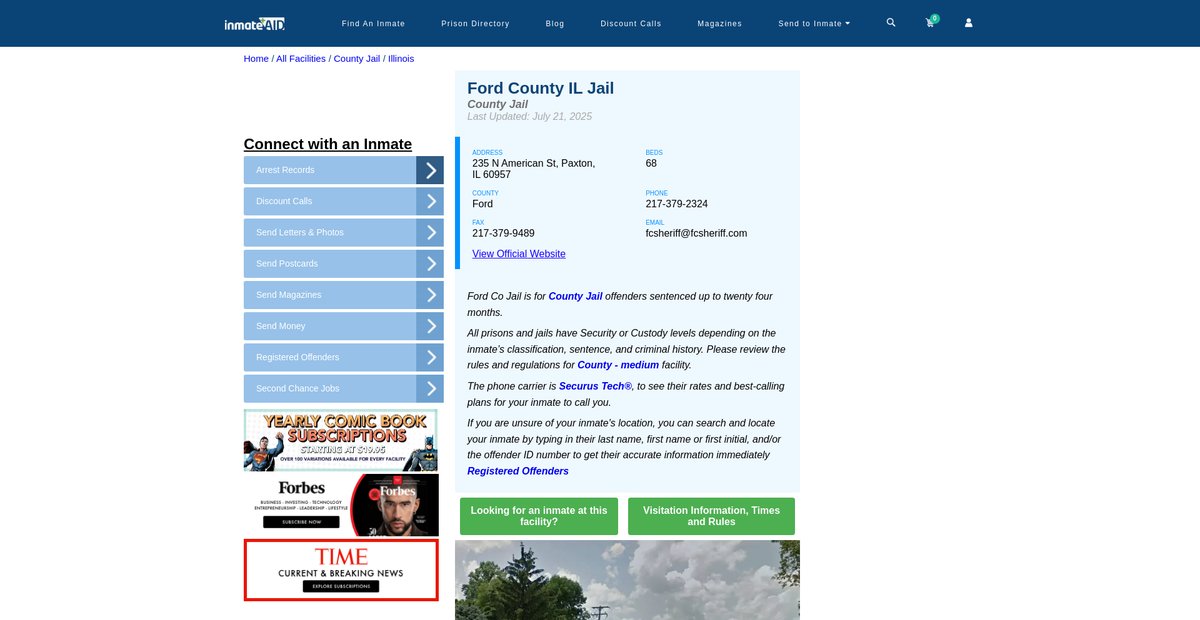Open the TIME Current & Breaking News banner
The image size is (1200, 620).
(341, 570)
